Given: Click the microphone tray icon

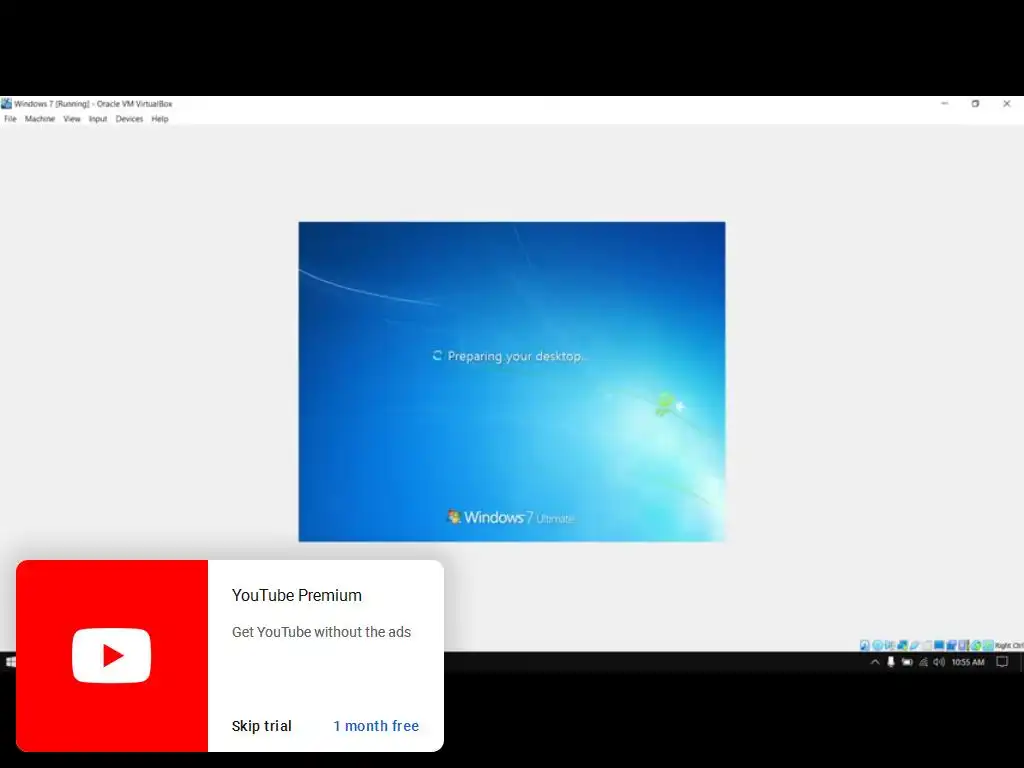Looking at the screenshot, I should [x=891, y=662].
